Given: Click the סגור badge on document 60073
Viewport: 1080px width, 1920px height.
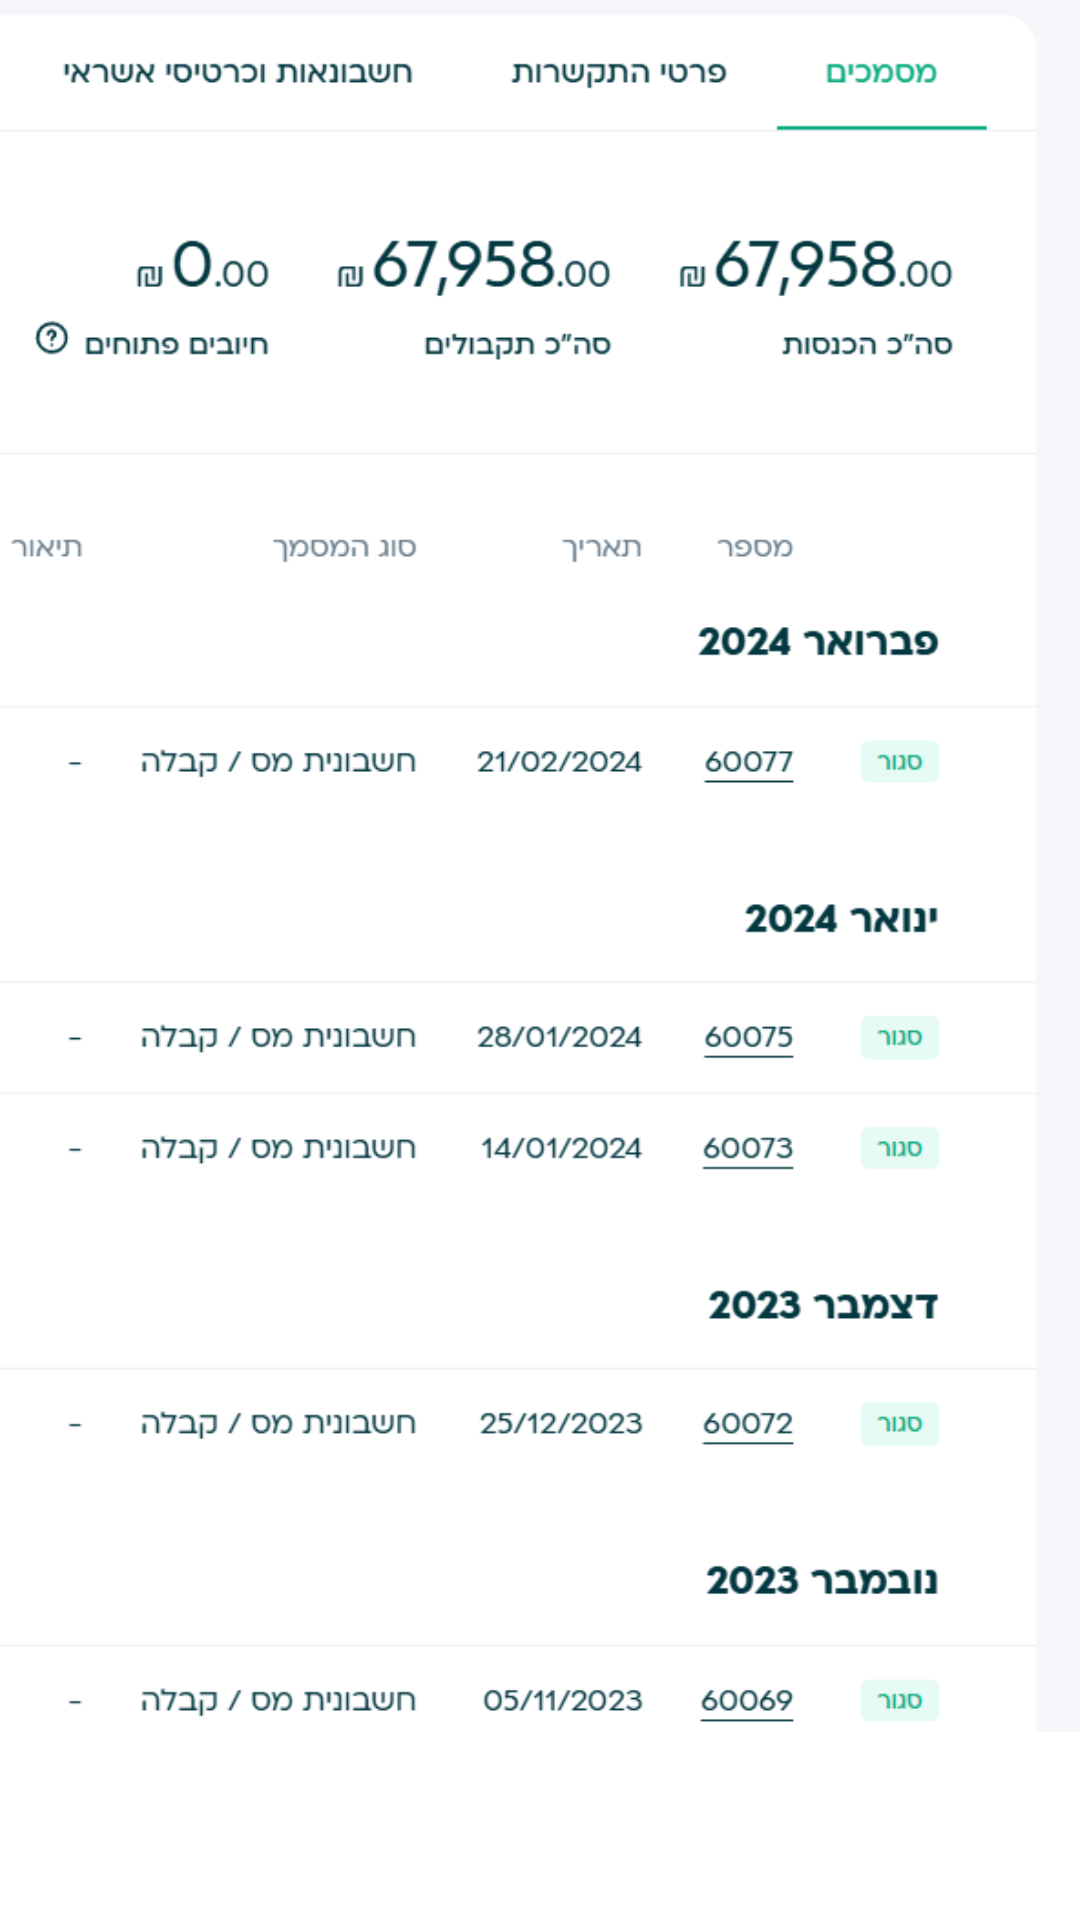Looking at the screenshot, I should [x=898, y=1148].
